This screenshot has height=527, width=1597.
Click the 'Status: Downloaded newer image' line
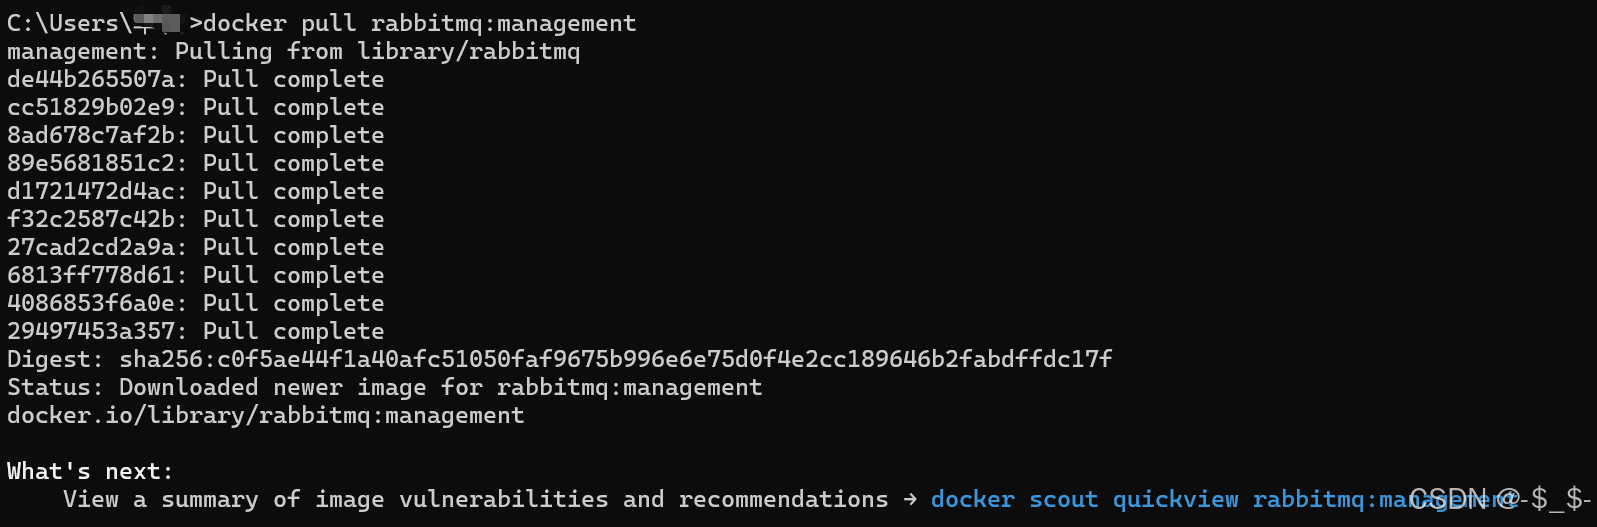point(384,387)
